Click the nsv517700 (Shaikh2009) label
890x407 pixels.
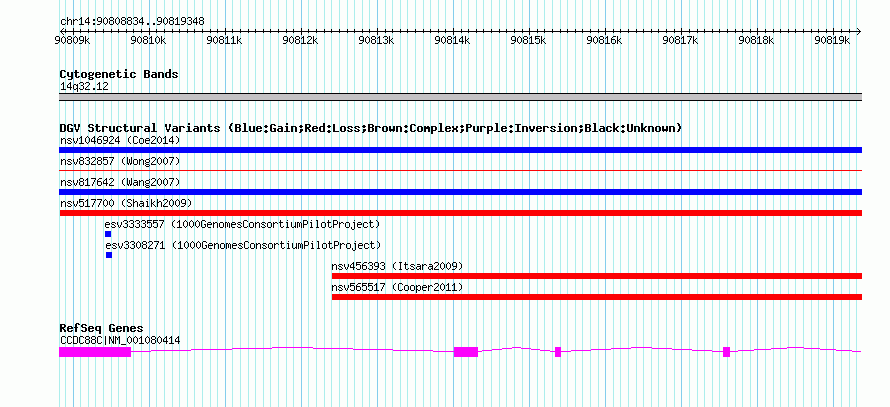(126, 203)
